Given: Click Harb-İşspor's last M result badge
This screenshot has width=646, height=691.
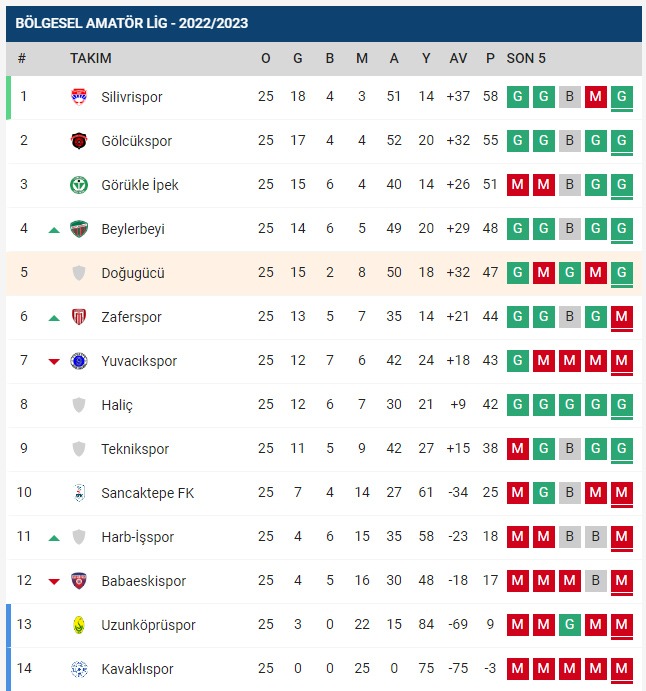Looking at the screenshot, I should point(622,536).
